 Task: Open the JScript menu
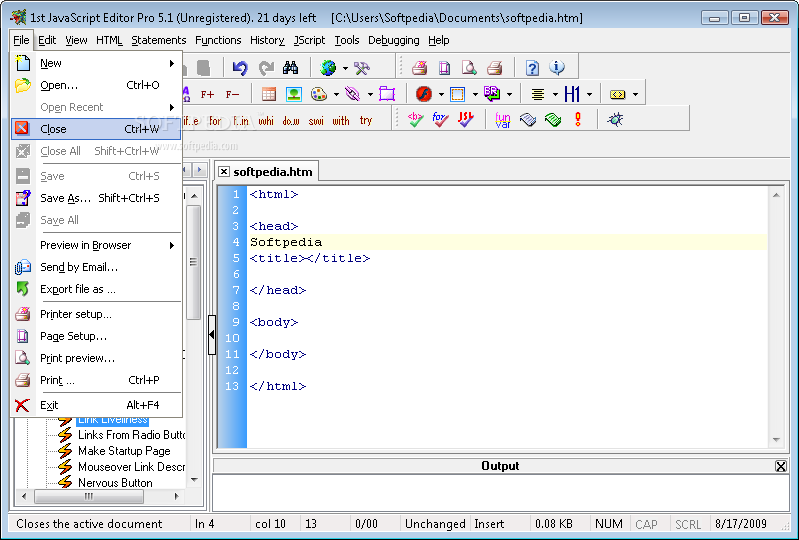coord(309,40)
